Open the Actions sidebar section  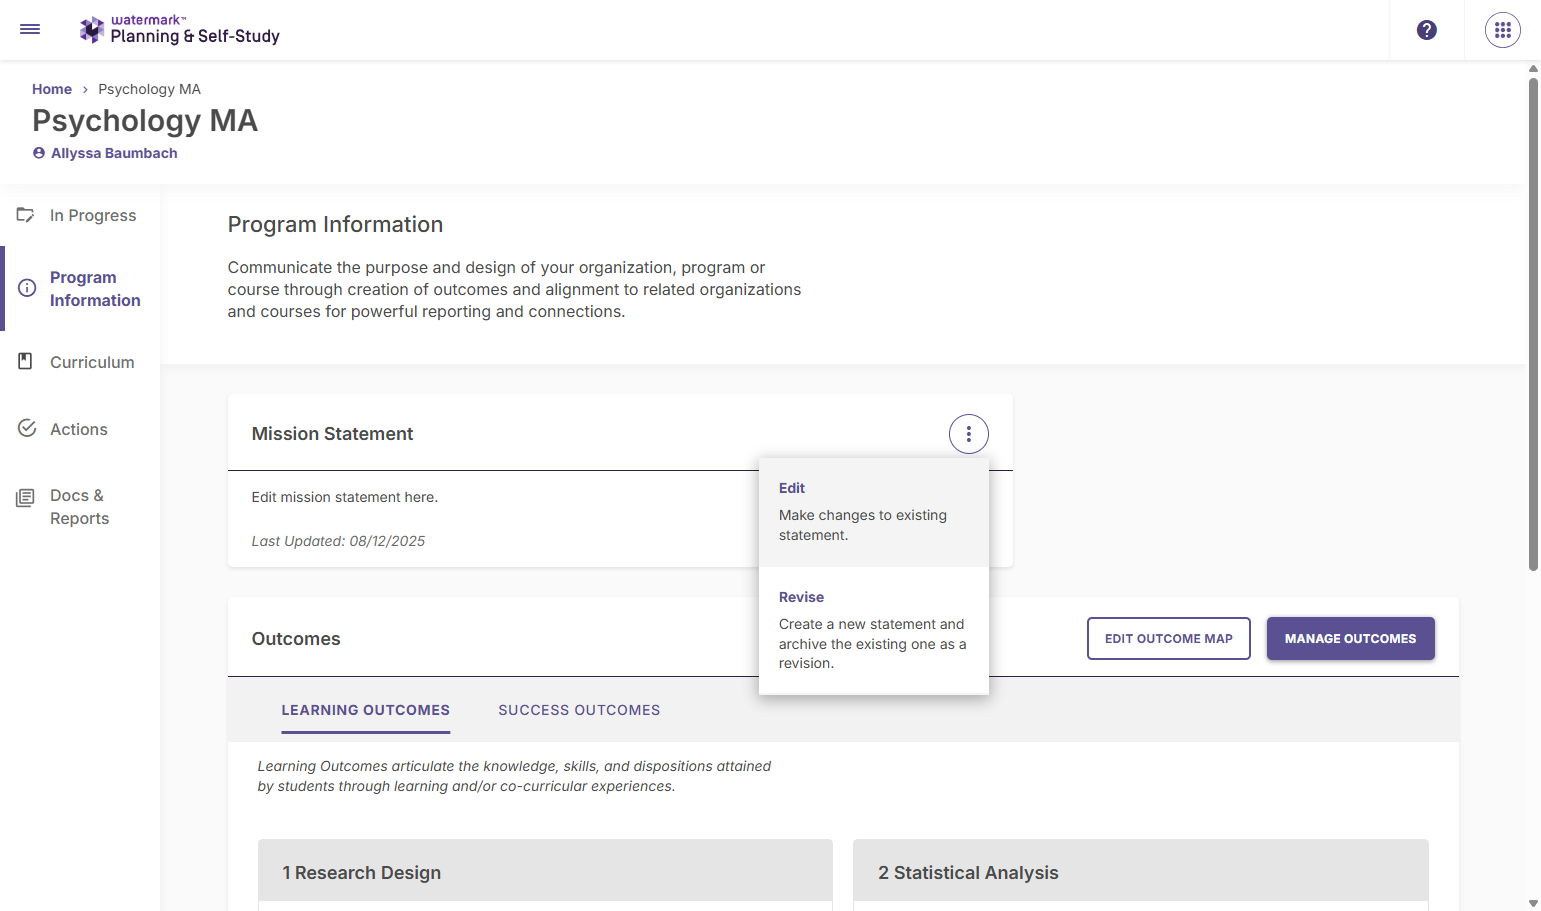click(80, 429)
